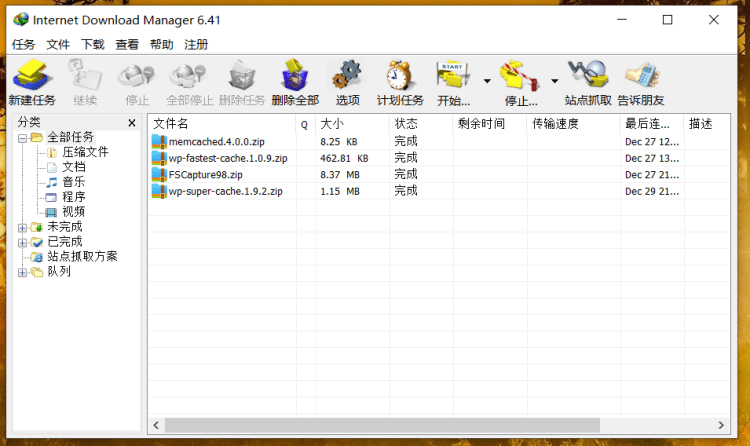Screen dimensions: 750x446
Task: Select file name wp-super-cache.1.9.2.zip
Action: pos(226,191)
